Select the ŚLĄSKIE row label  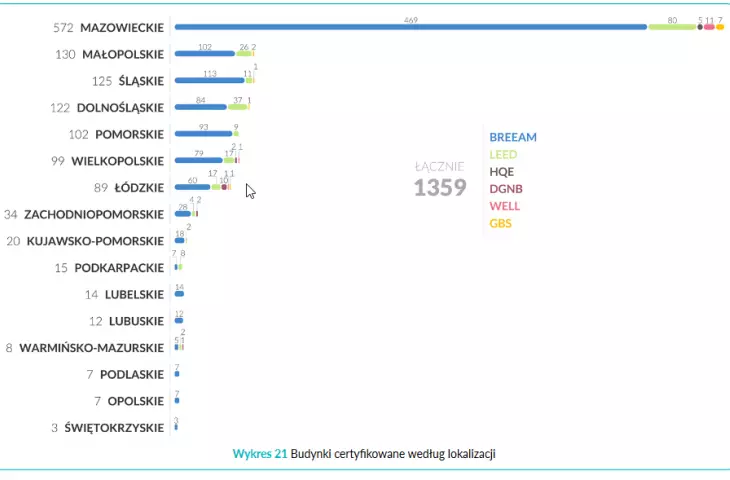[141, 81]
